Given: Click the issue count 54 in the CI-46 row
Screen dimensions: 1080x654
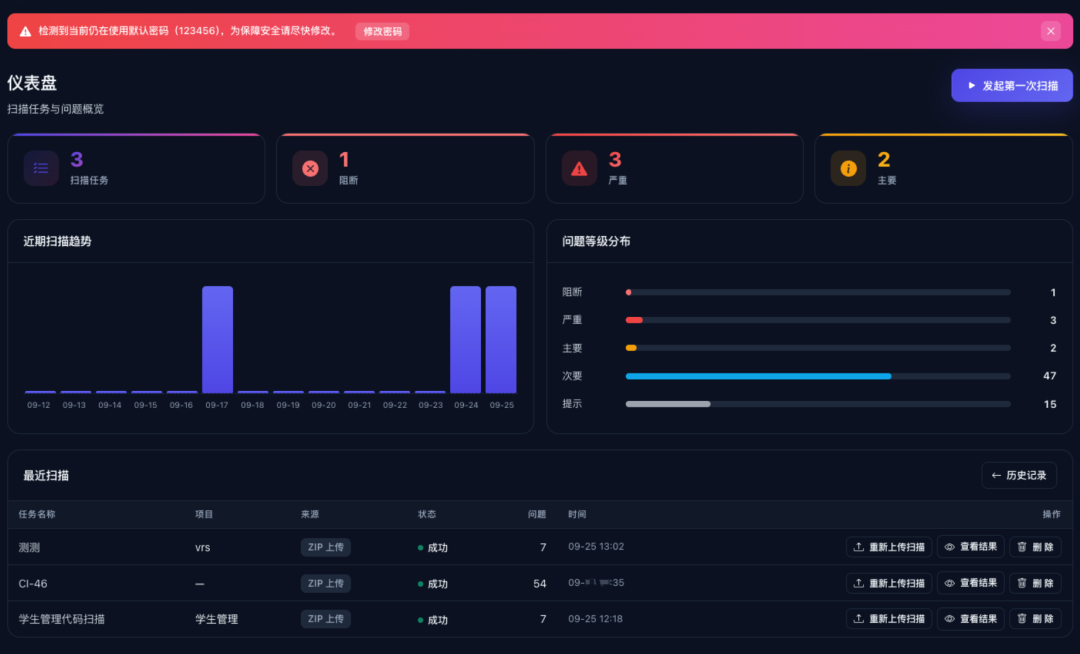Looking at the screenshot, I should [x=539, y=584].
